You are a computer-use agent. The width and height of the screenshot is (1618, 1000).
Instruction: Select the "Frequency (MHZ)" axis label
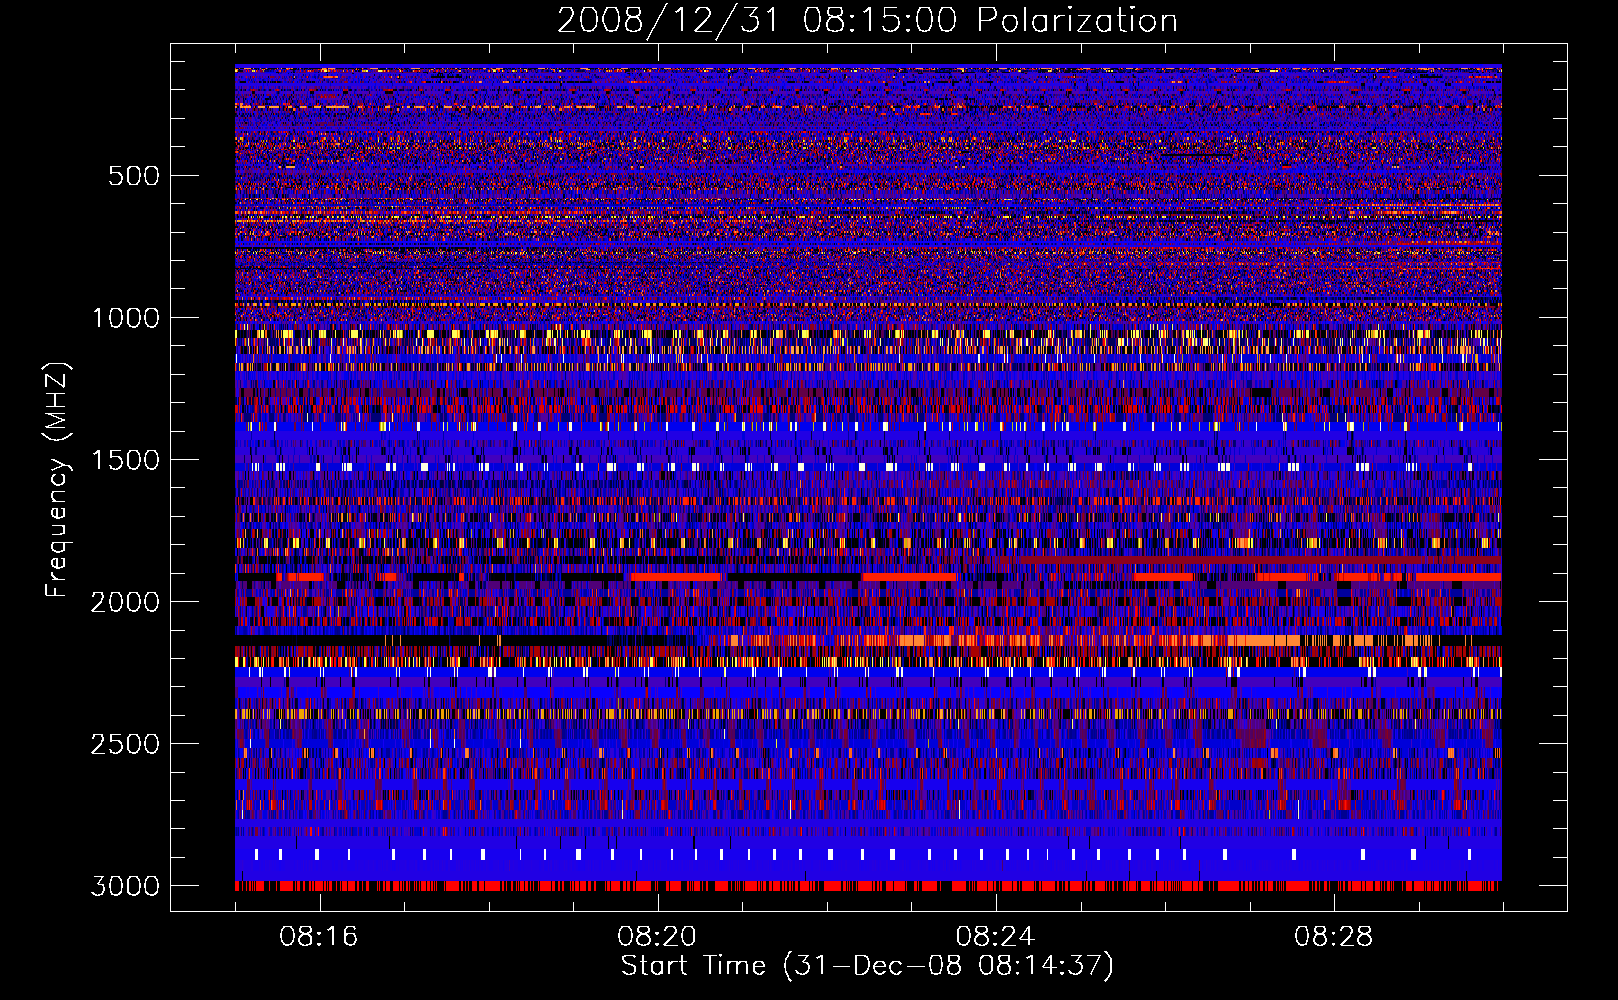click(x=58, y=481)
